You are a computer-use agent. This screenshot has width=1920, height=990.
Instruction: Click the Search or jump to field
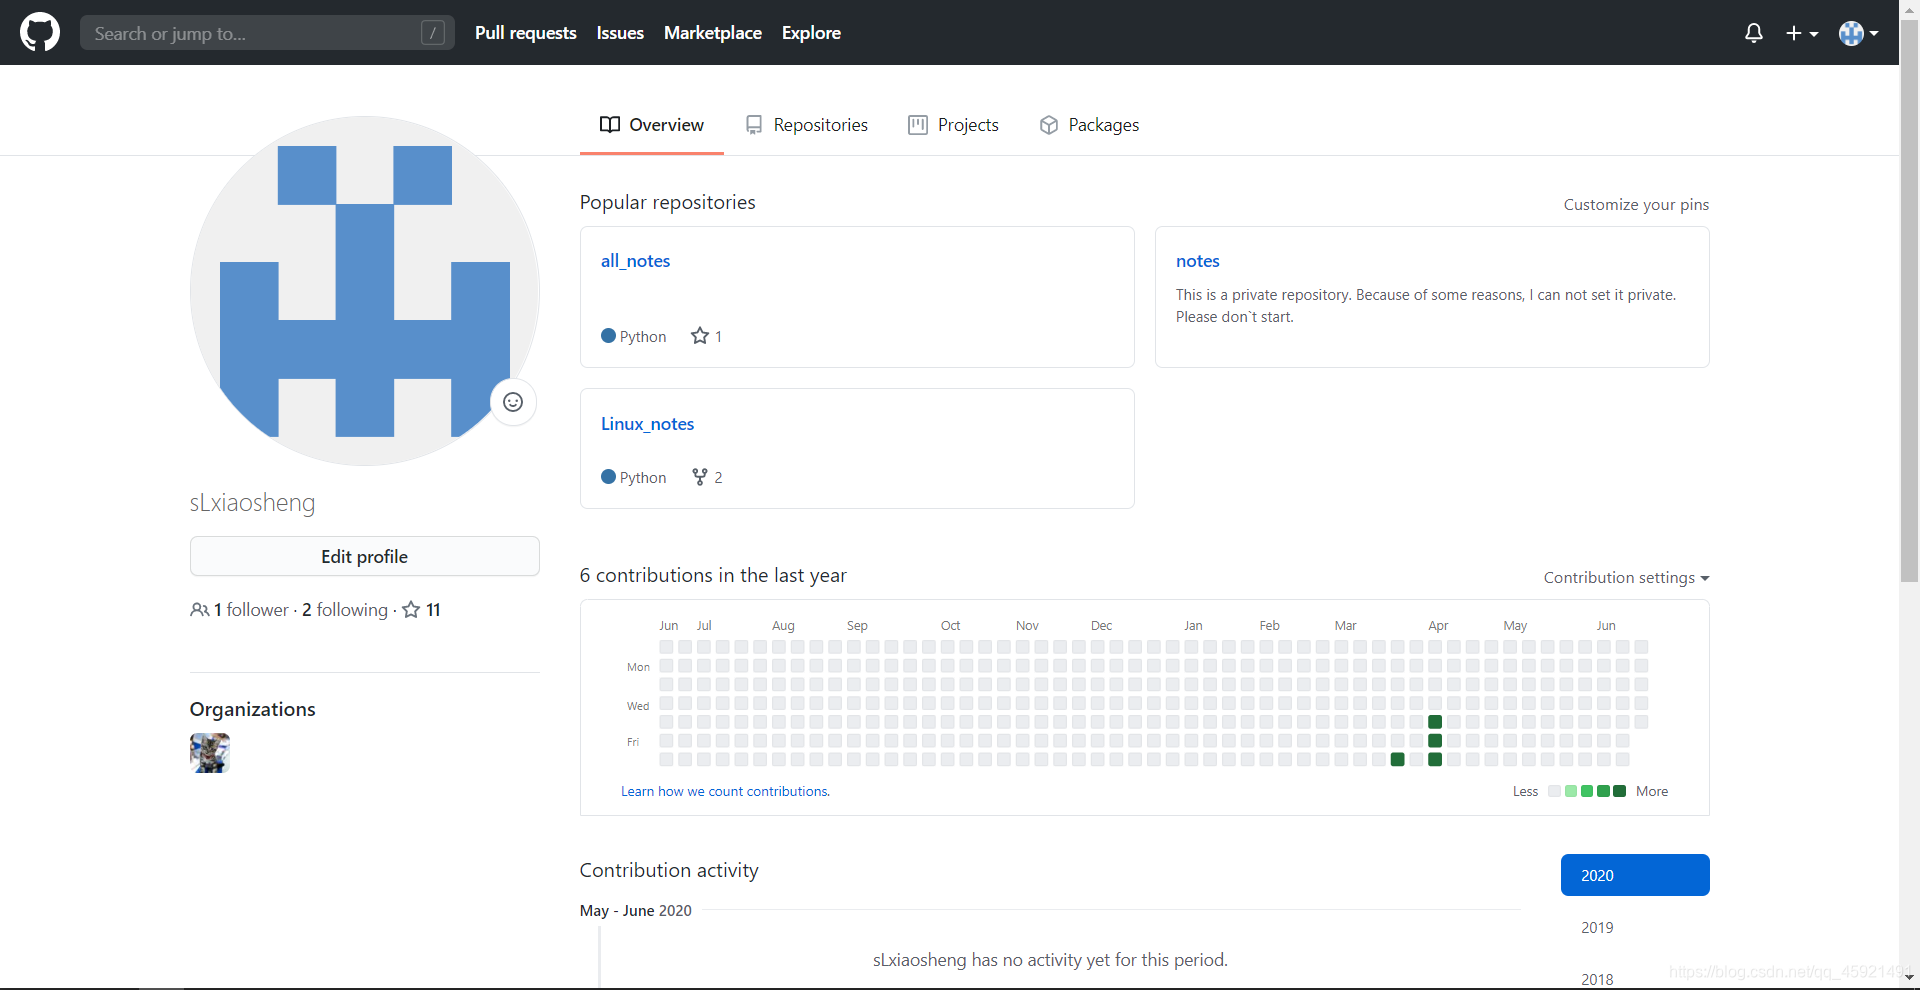tap(267, 33)
